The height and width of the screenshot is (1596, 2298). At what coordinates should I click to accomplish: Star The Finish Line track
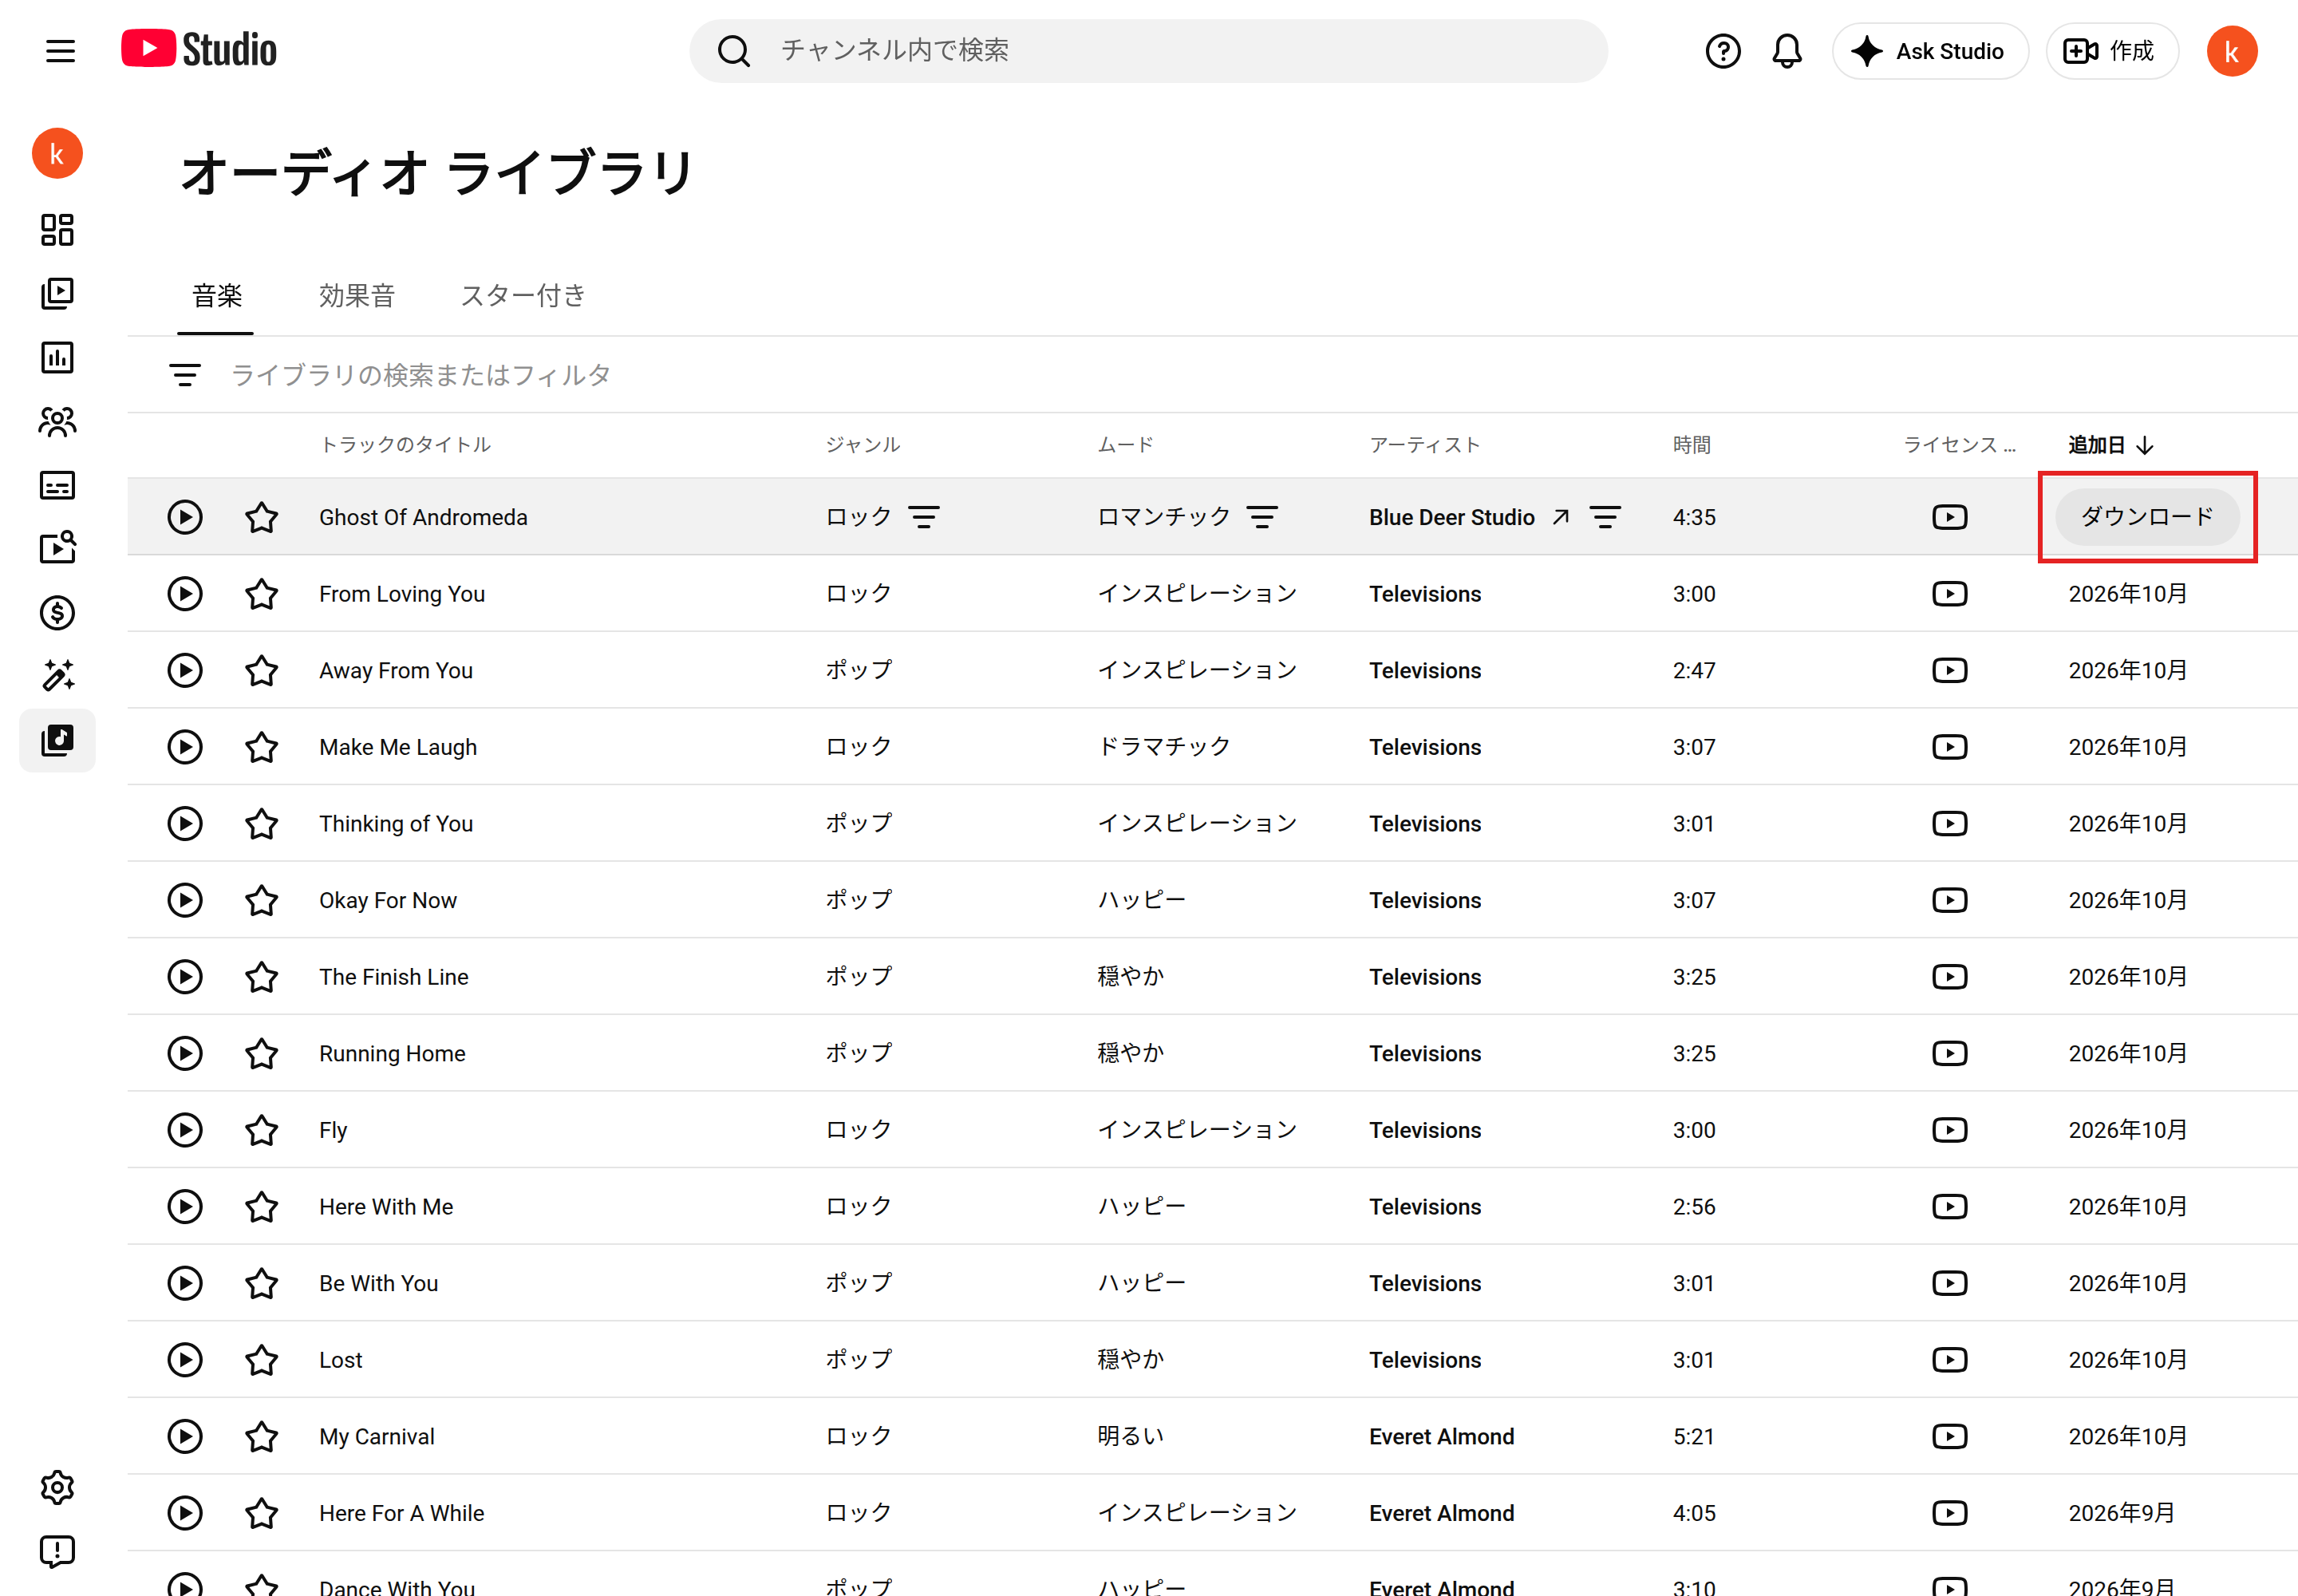pyautogui.click(x=261, y=977)
